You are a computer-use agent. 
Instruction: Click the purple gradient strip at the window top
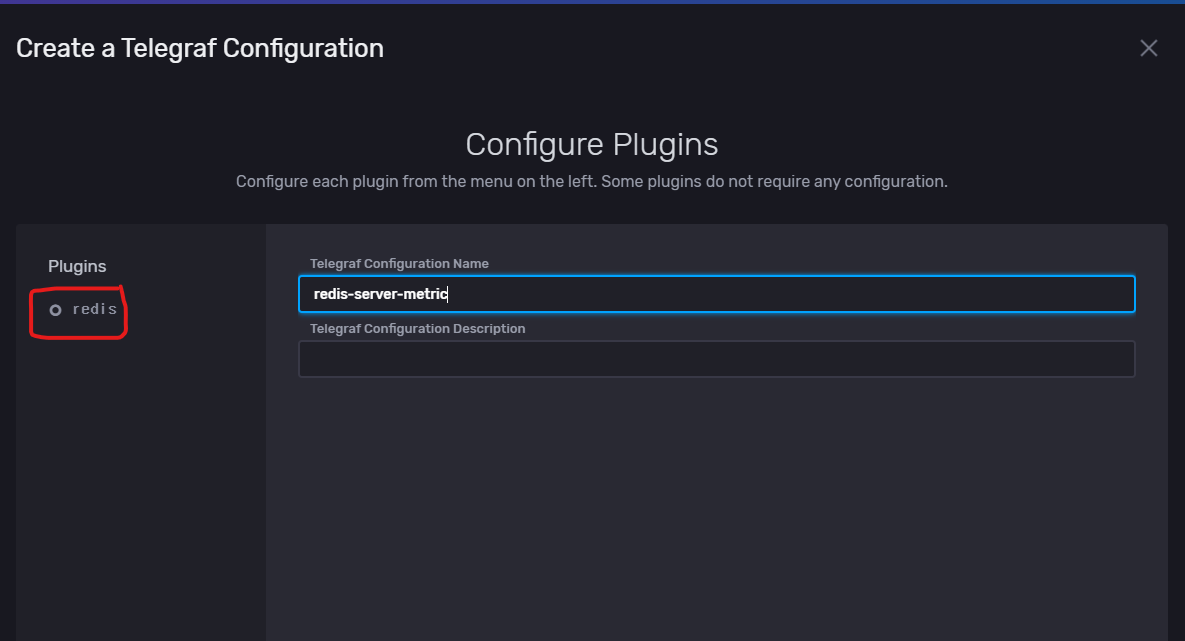[592, 2]
